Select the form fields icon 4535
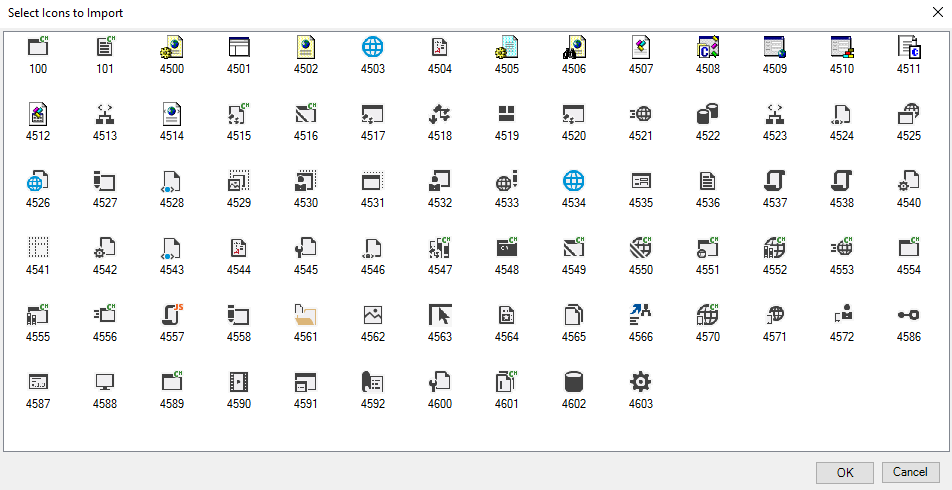Image resolution: width=952 pixels, height=490 pixels. [x=641, y=180]
